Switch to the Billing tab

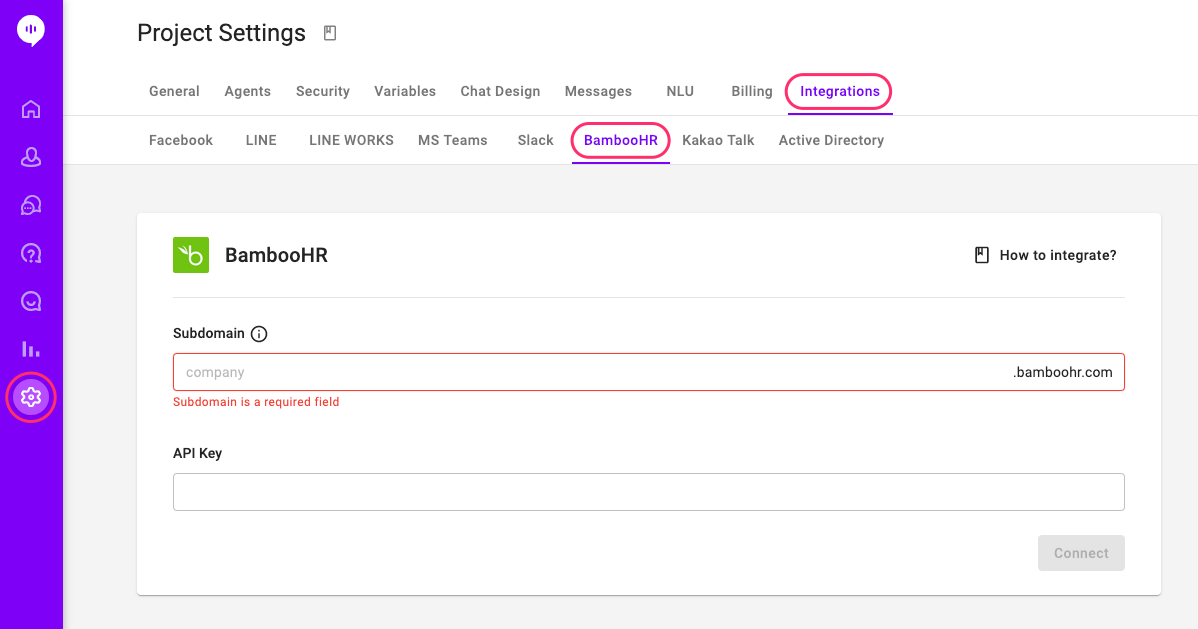752,92
